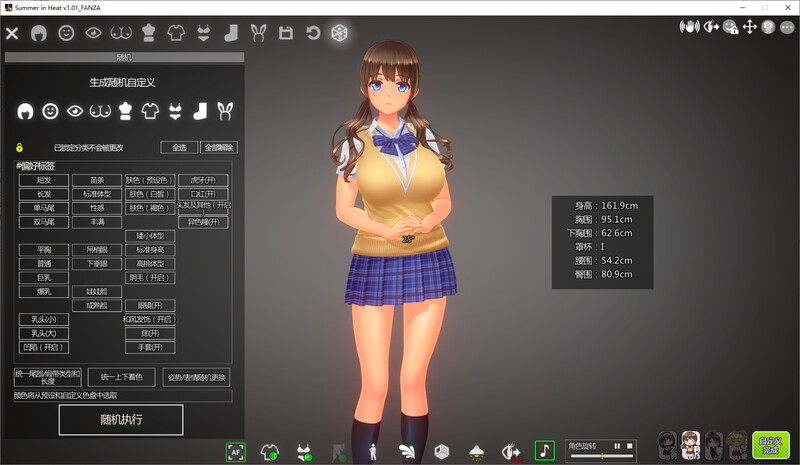Toggle the 苗条 preference tag
This screenshot has height=465, width=800.
pyautogui.click(x=97, y=180)
